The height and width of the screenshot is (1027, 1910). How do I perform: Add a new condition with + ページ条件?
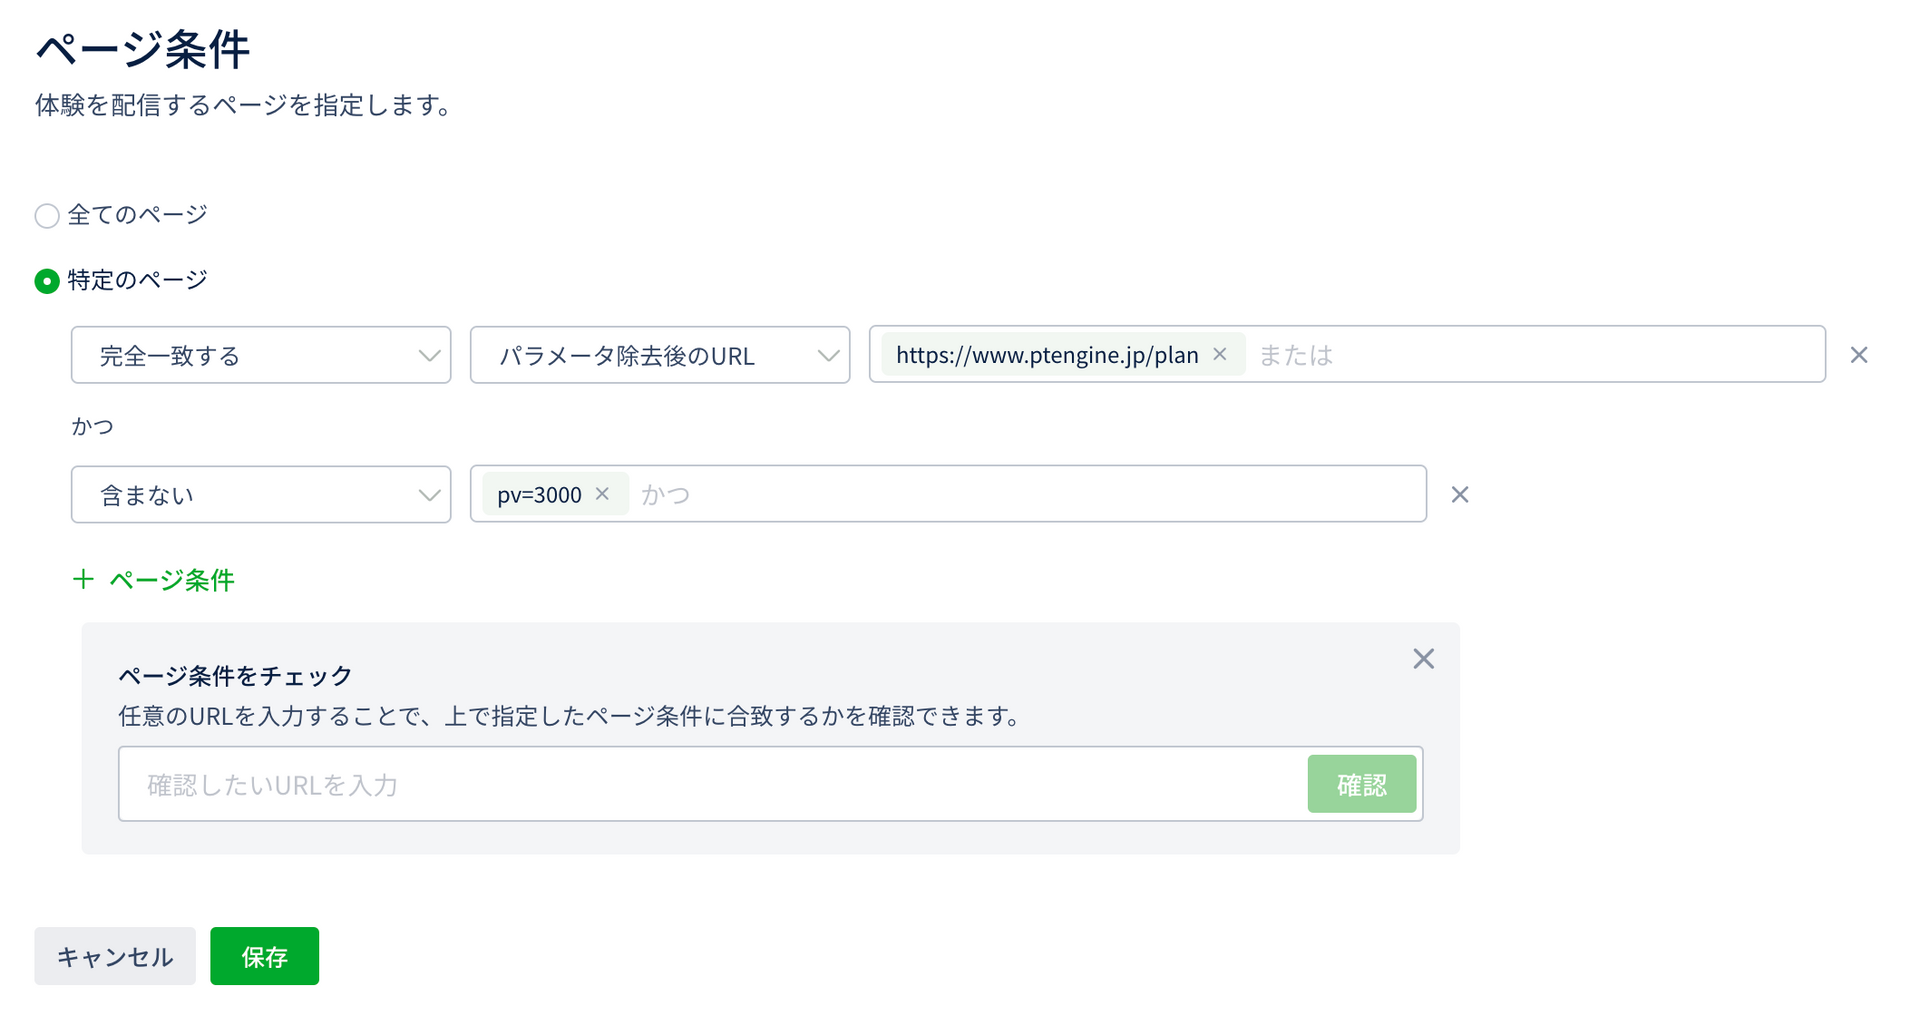(x=154, y=580)
